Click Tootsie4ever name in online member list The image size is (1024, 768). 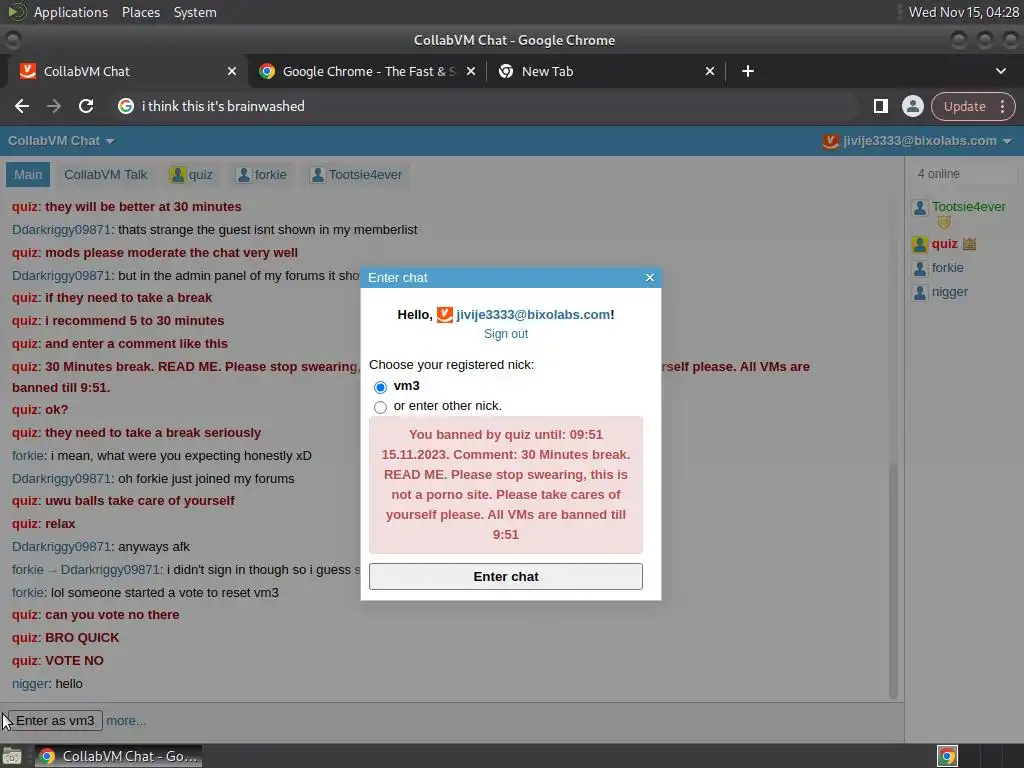pos(968,207)
